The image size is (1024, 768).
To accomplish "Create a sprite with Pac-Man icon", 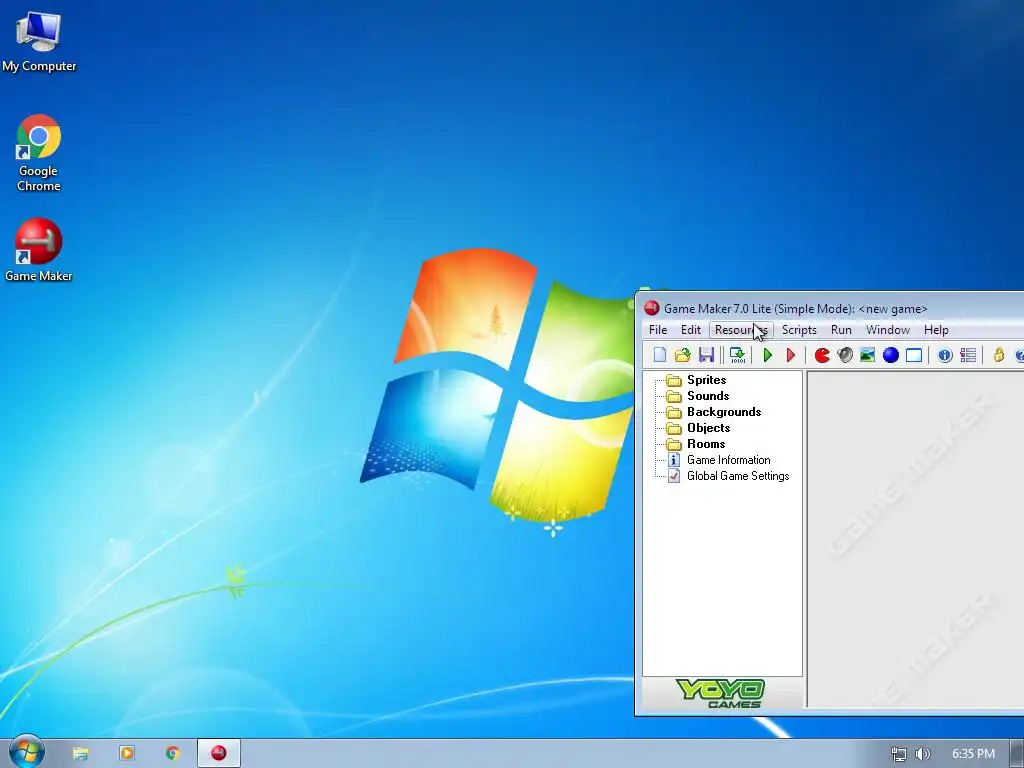I will coord(822,355).
